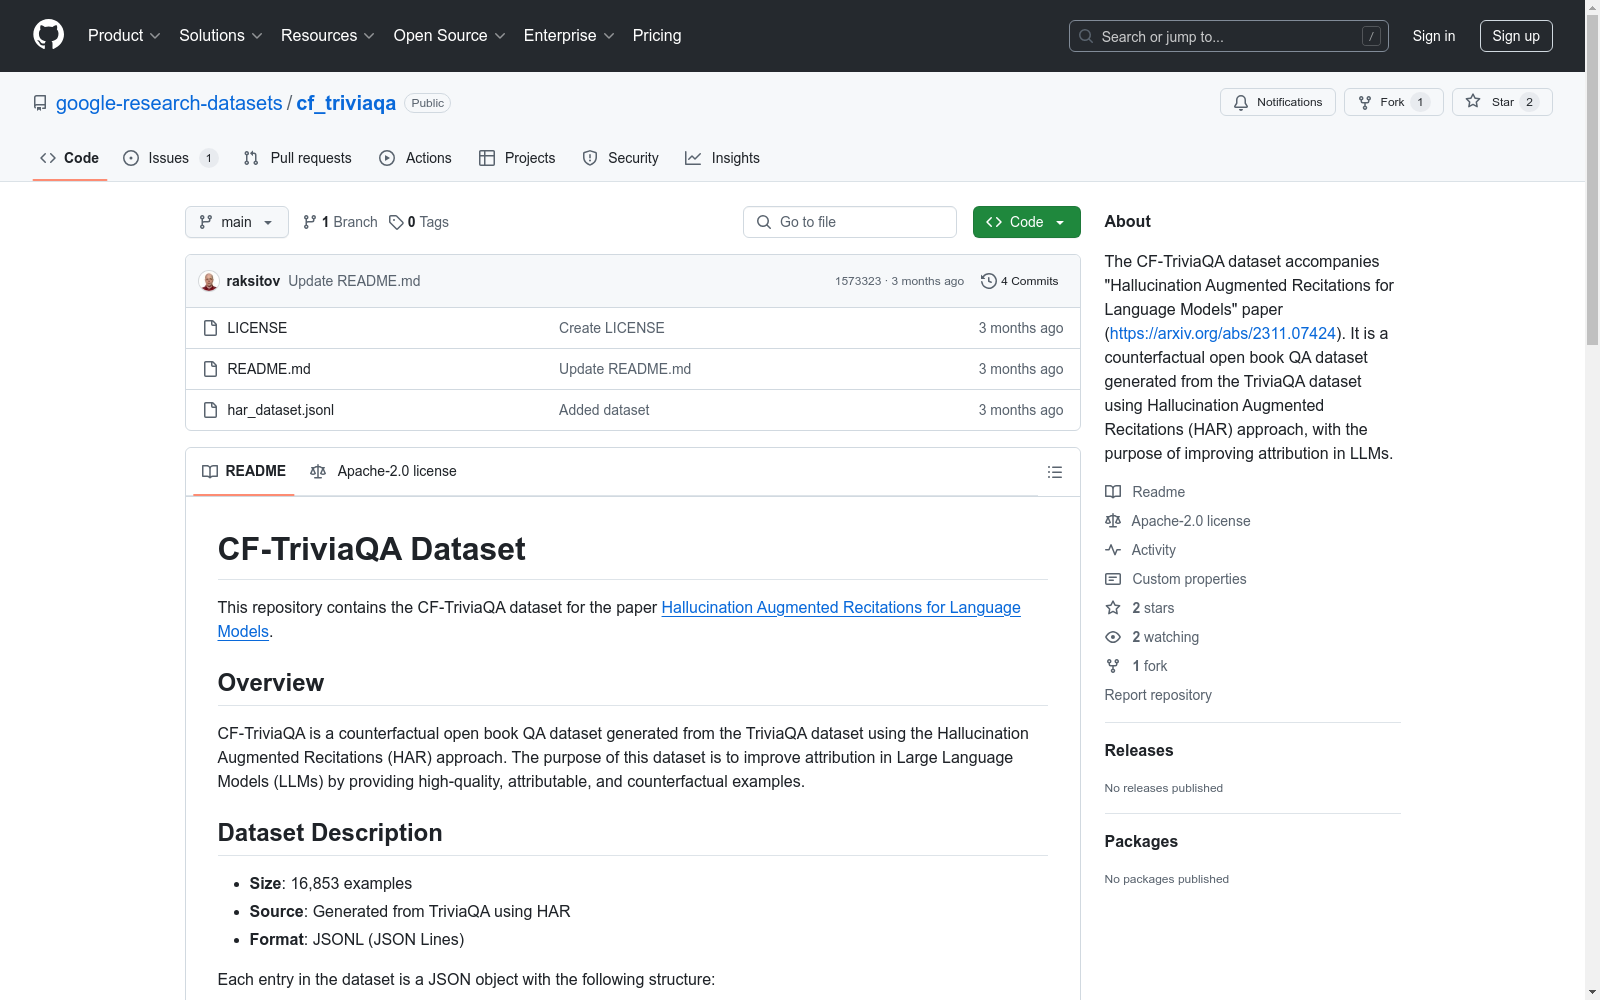The height and width of the screenshot is (1000, 1600).
Task: Open the har_dataset.jsonl file
Action: 280,410
